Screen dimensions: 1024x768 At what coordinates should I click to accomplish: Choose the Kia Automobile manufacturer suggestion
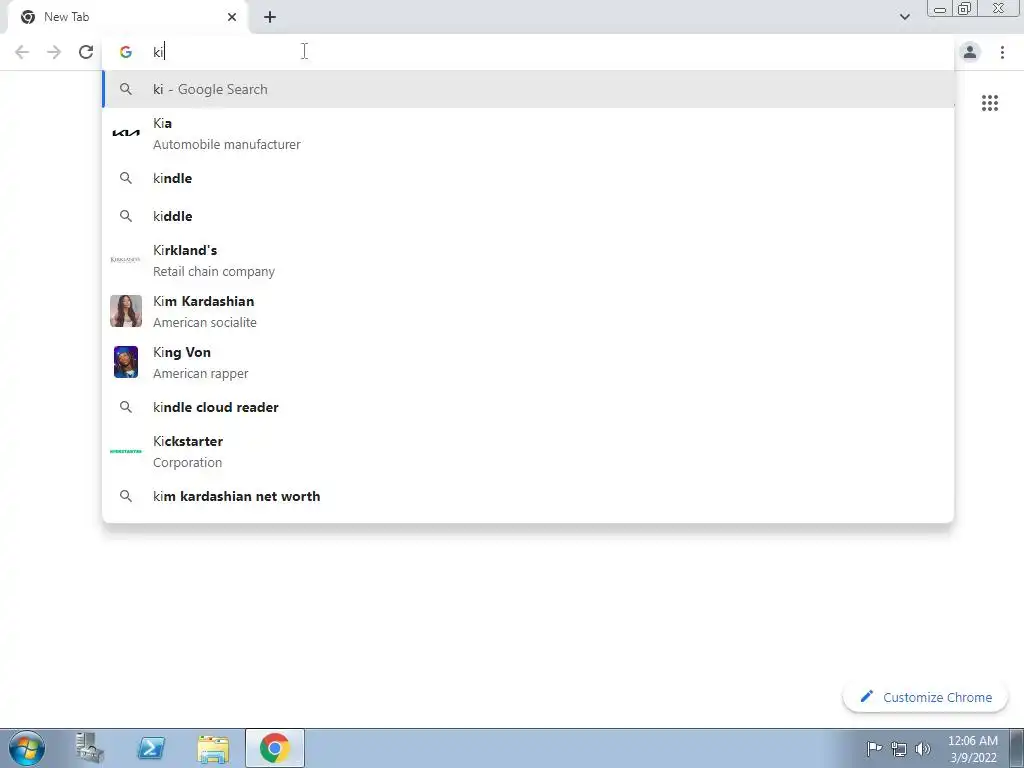point(528,133)
